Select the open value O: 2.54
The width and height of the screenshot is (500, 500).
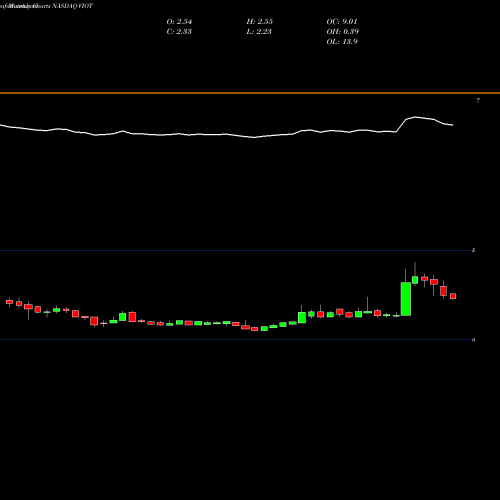point(179,22)
